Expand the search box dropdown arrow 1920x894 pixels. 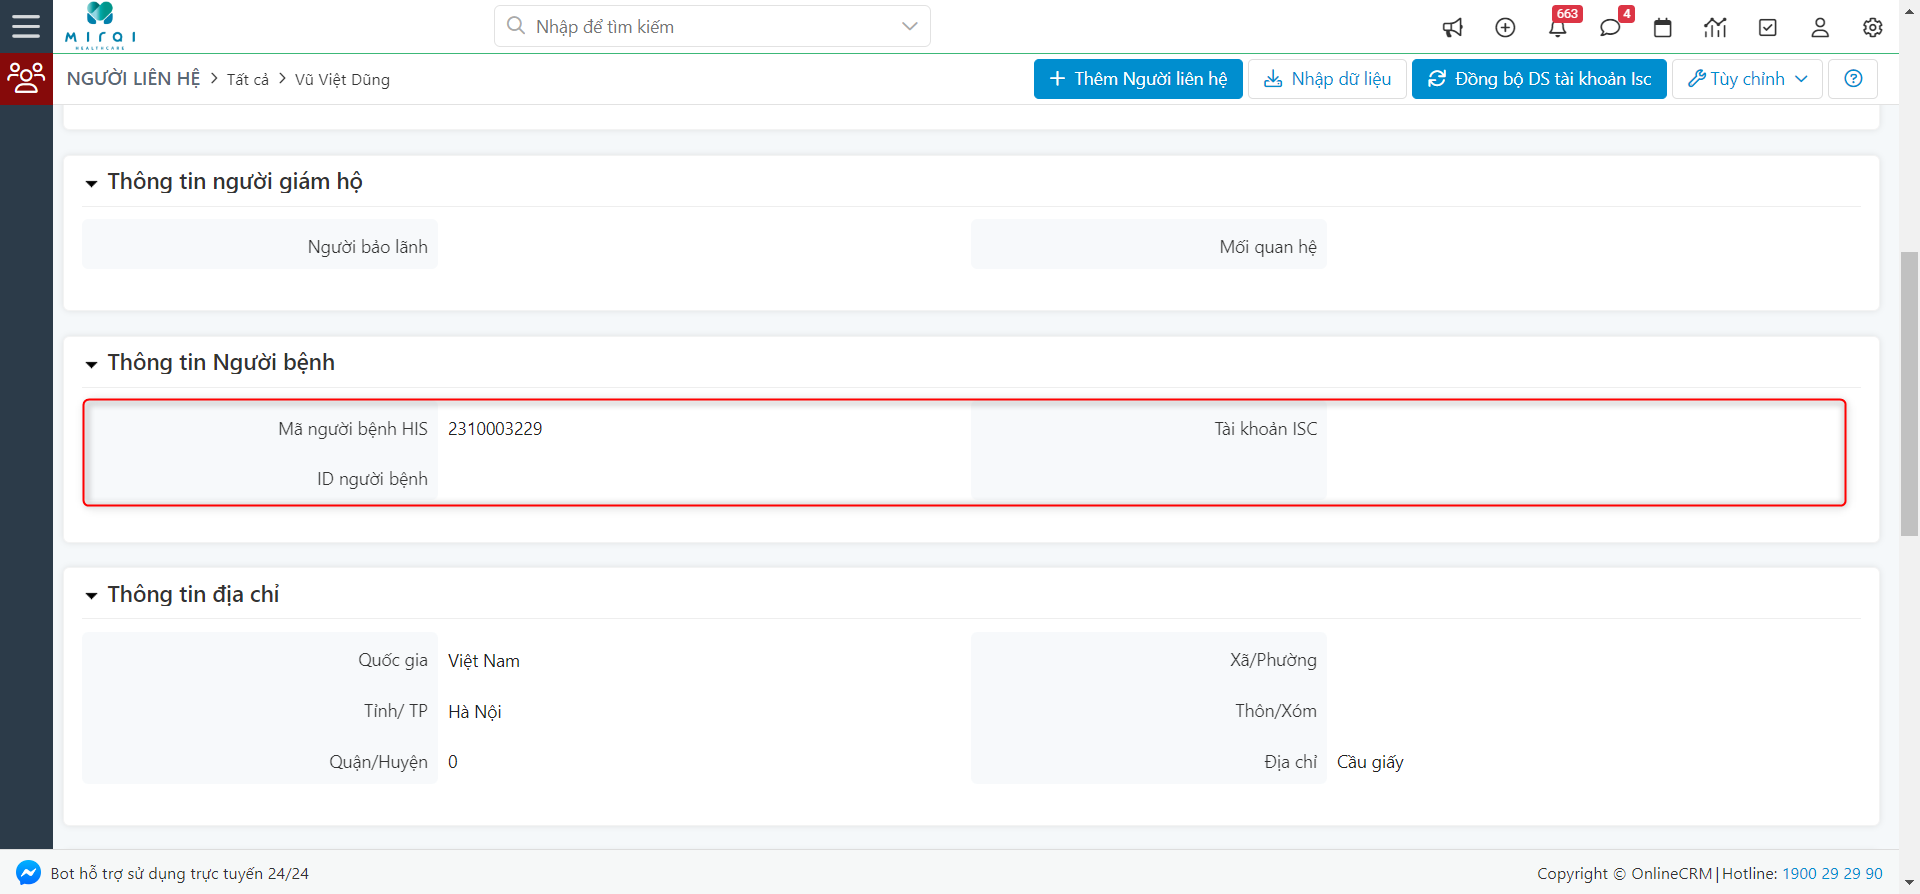tap(909, 26)
